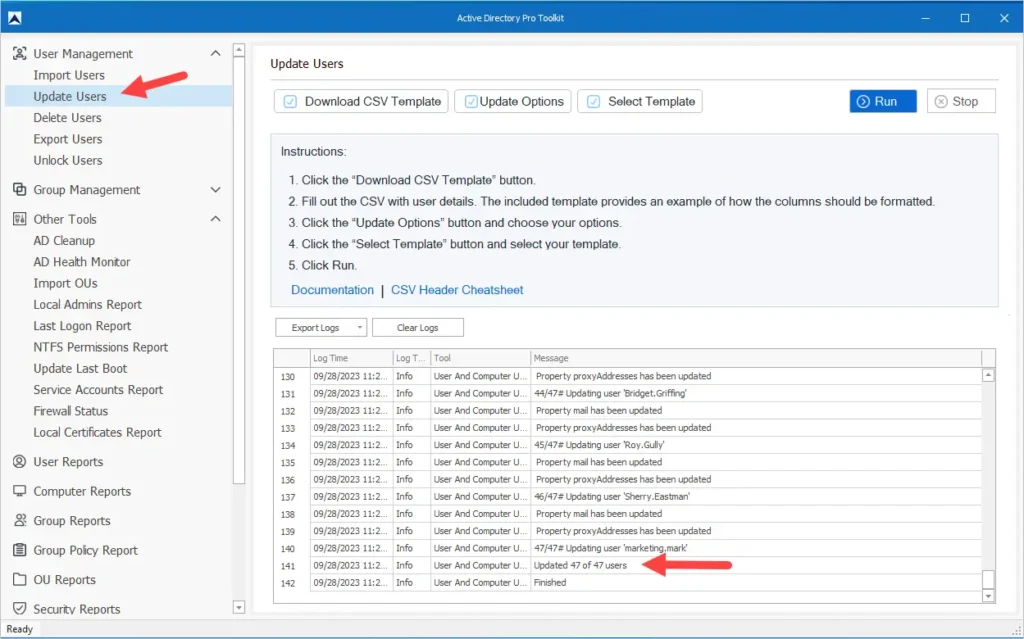Click the User Management sidebar icon
1024x639 pixels.
pos(20,54)
